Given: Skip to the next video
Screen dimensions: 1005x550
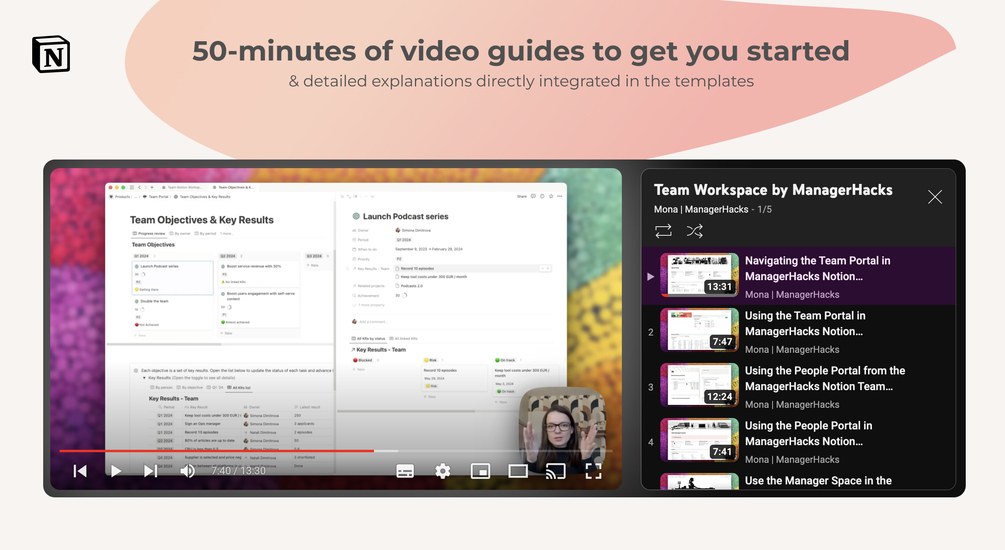Looking at the screenshot, I should coord(151,471).
